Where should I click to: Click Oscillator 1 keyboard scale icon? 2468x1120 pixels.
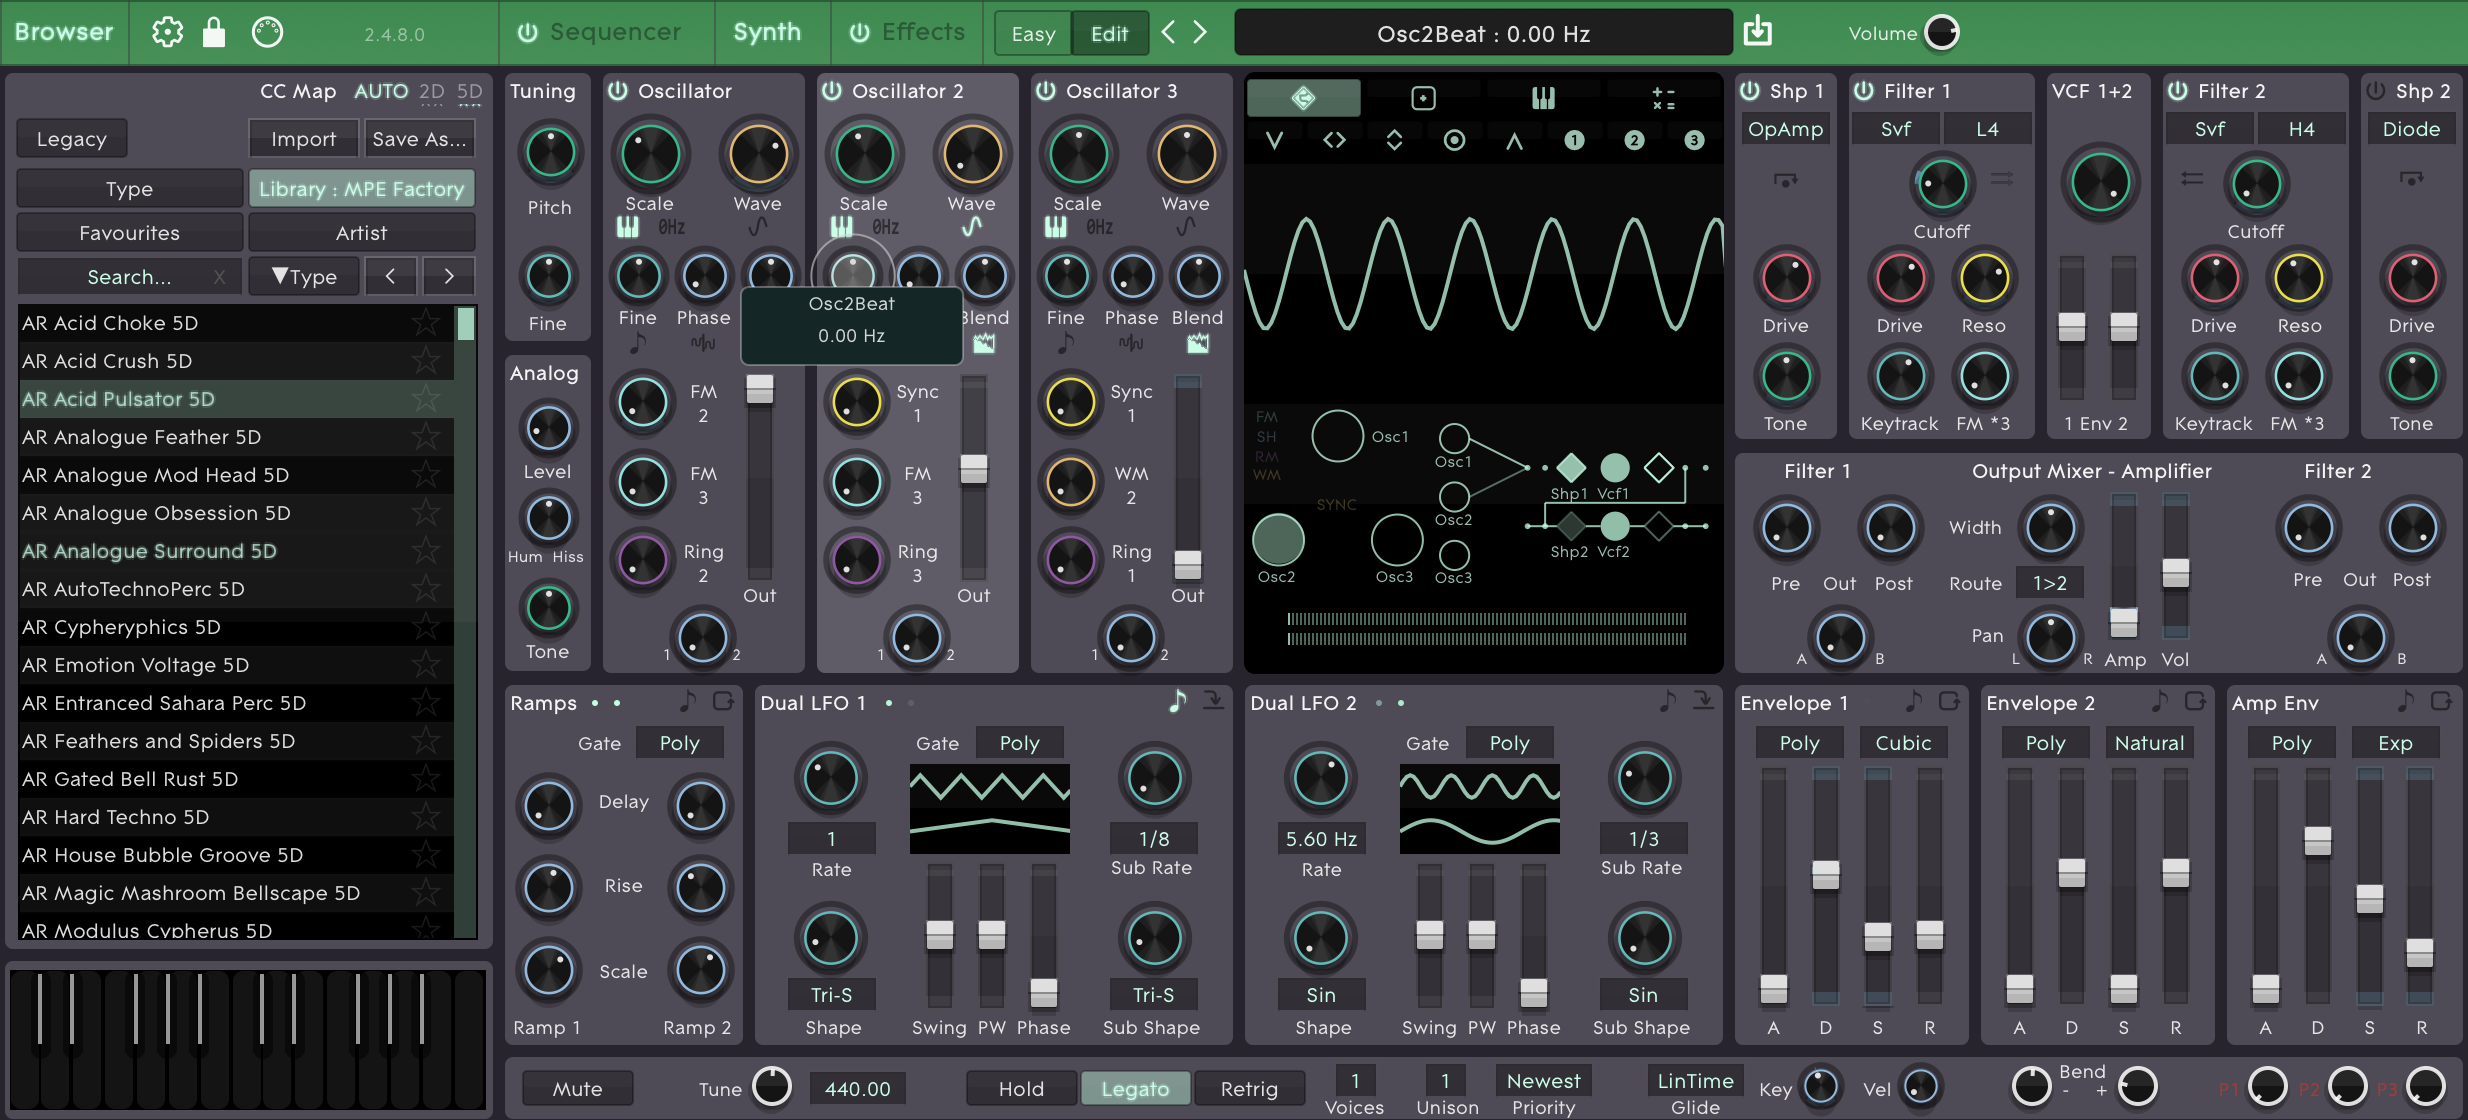[628, 227]
